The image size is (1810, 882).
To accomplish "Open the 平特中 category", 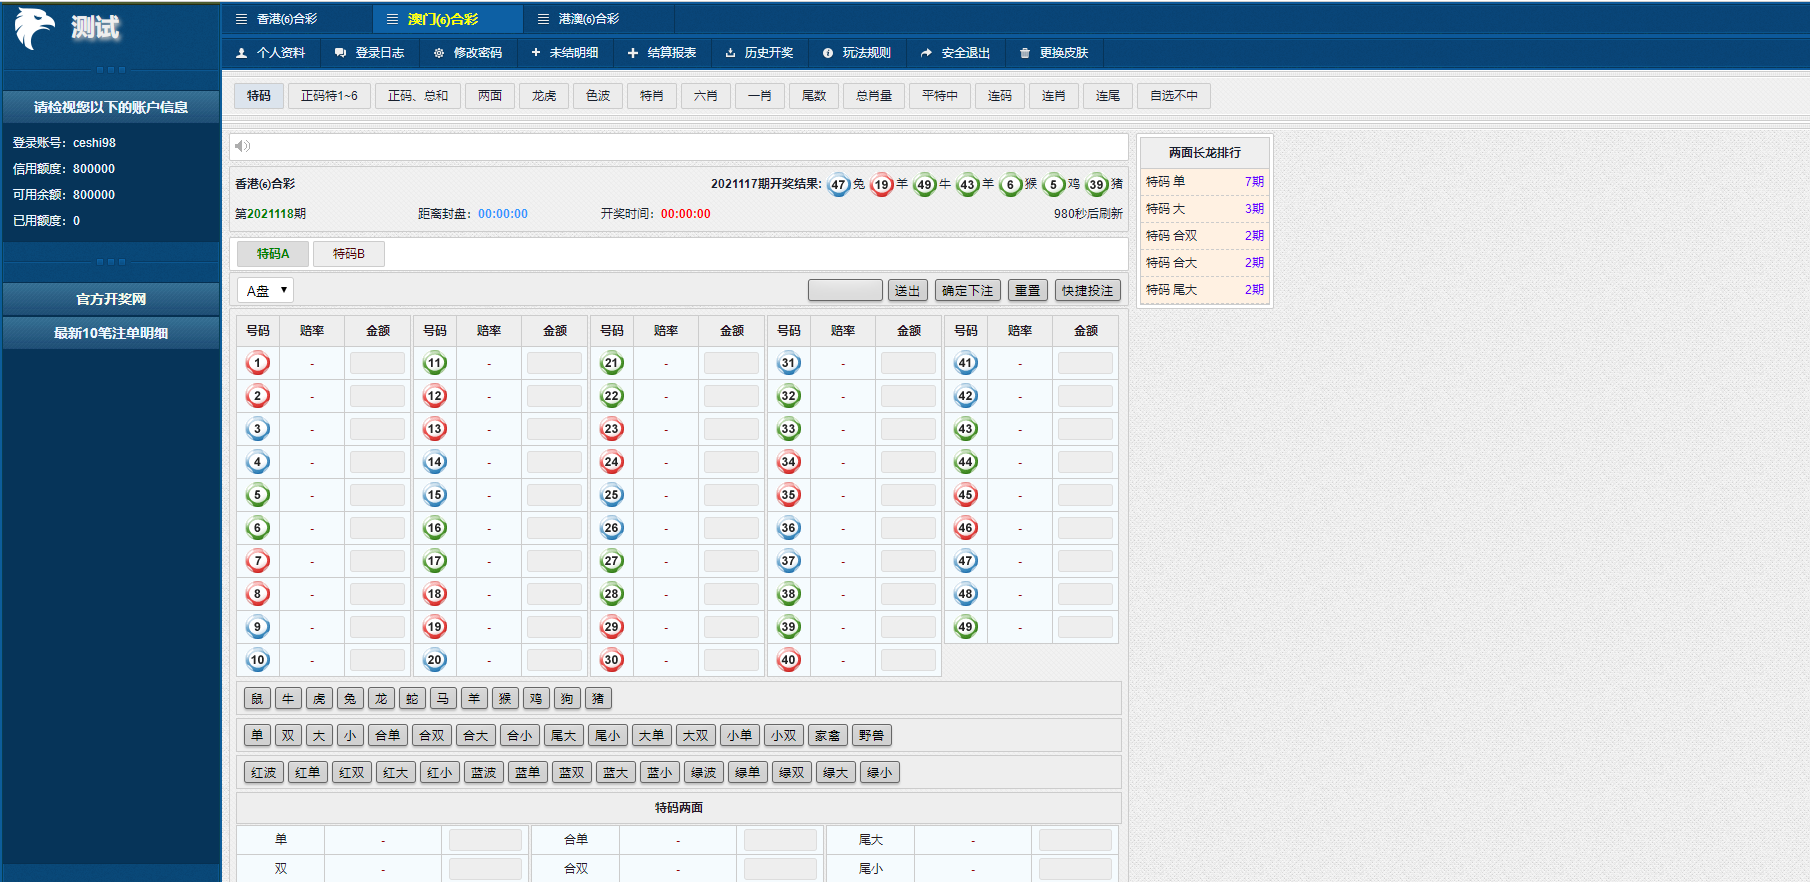I will coord(940,96).
